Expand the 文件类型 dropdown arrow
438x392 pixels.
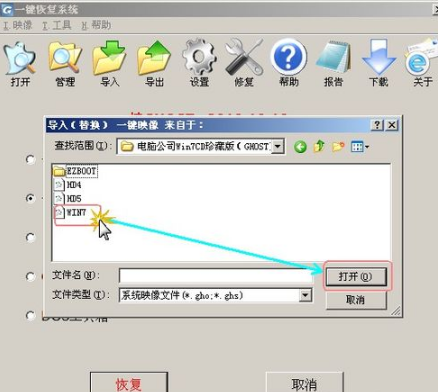pos(305,295)
